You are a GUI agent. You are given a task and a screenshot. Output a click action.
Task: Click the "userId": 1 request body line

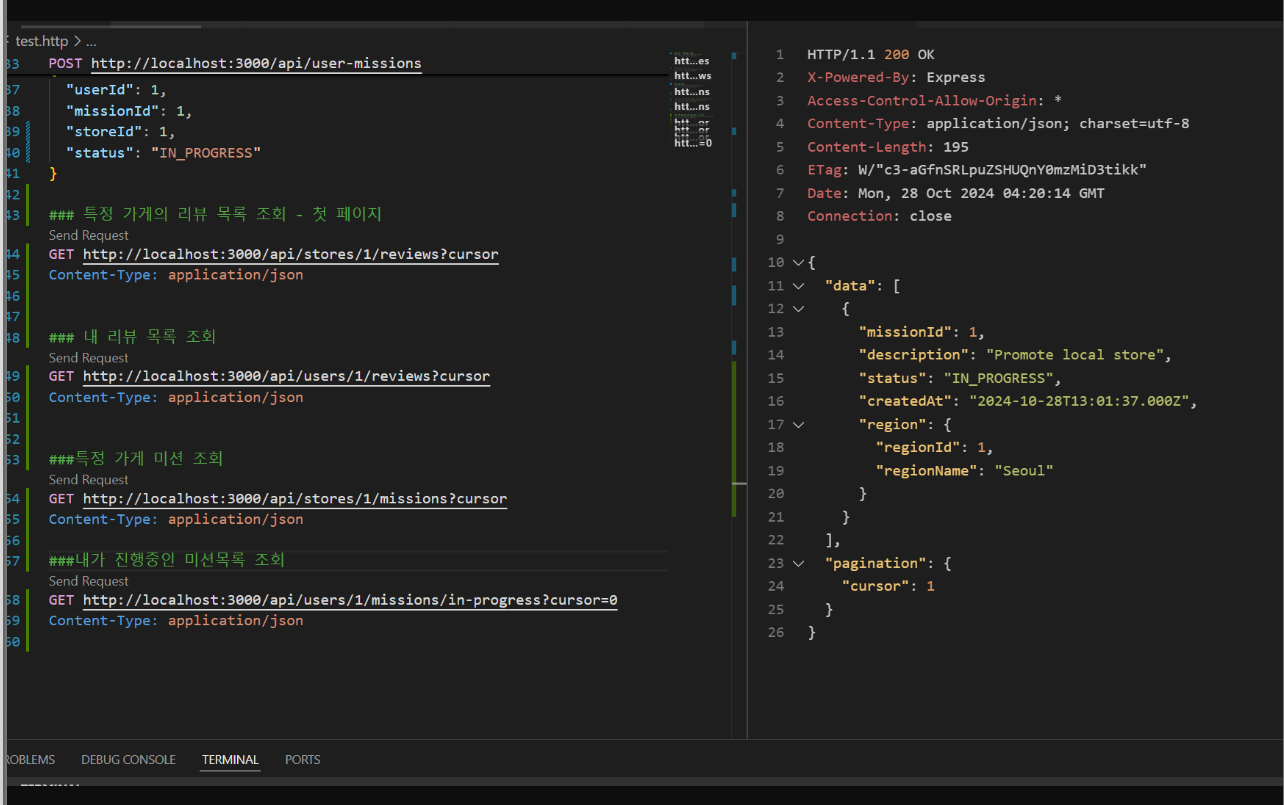tap(116, 89)
